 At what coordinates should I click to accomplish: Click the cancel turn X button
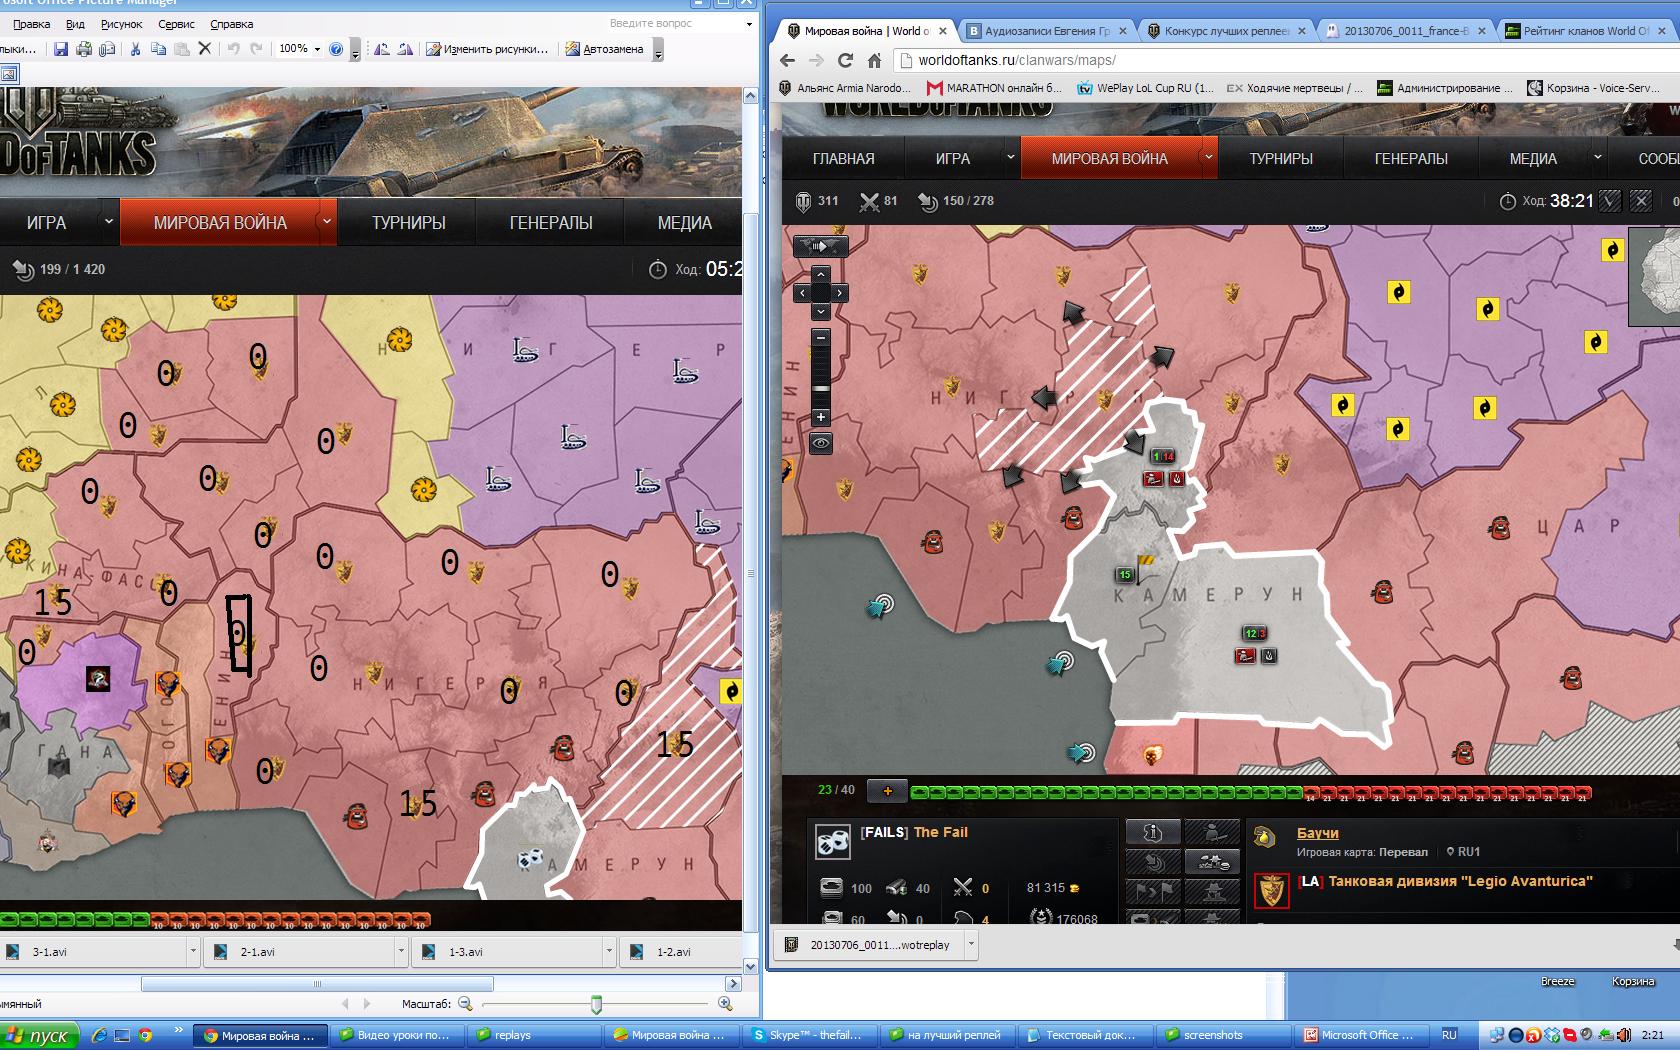pos(1641,201)
